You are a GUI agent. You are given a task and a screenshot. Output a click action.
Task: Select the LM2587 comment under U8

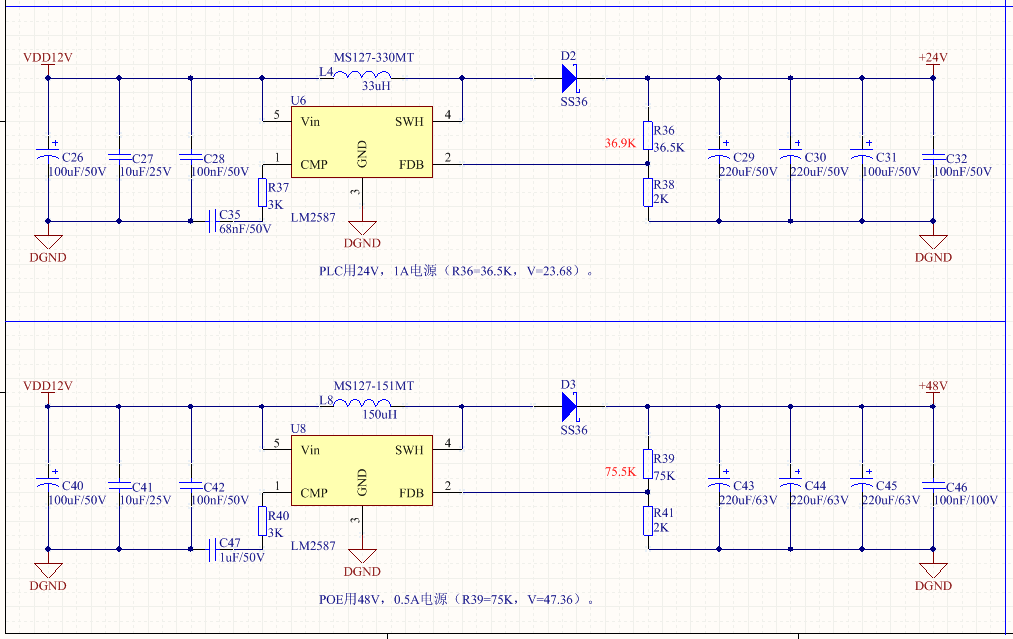(313, 546)
